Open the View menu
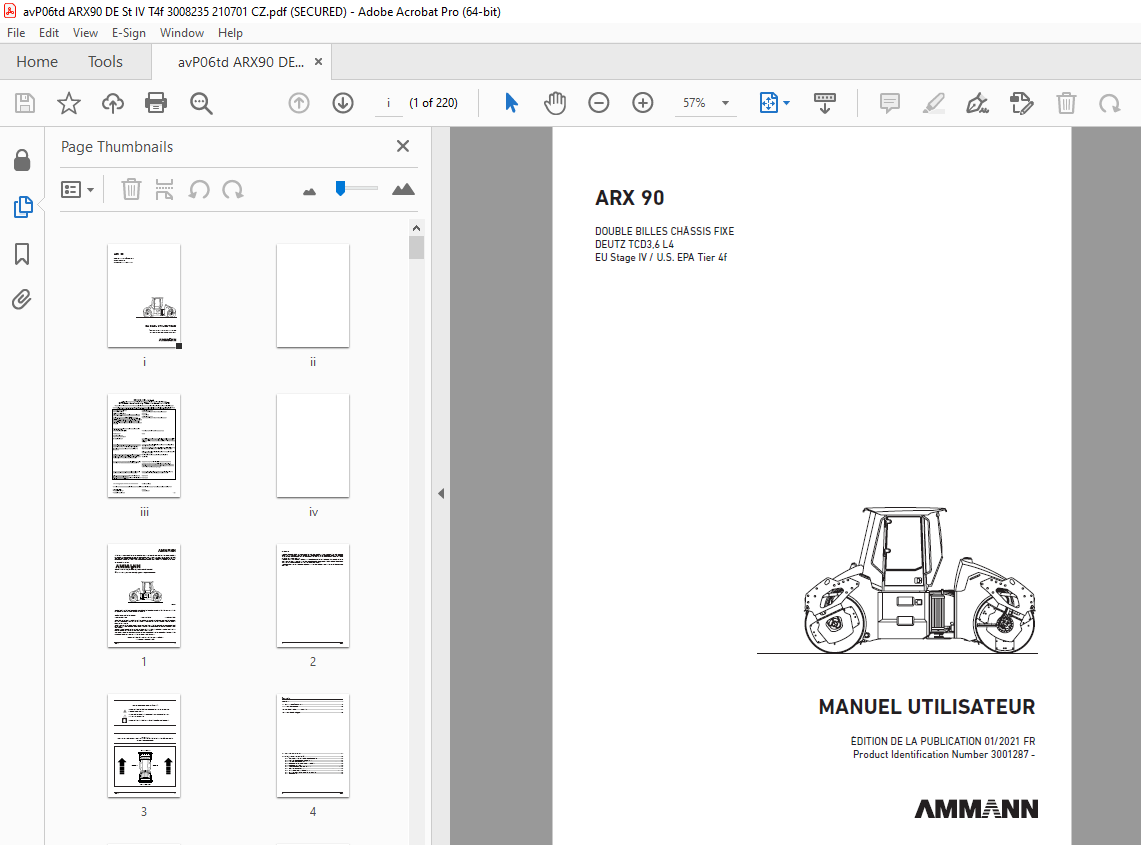The height and width of the screenshot is (845, 1141). (85, 33)
